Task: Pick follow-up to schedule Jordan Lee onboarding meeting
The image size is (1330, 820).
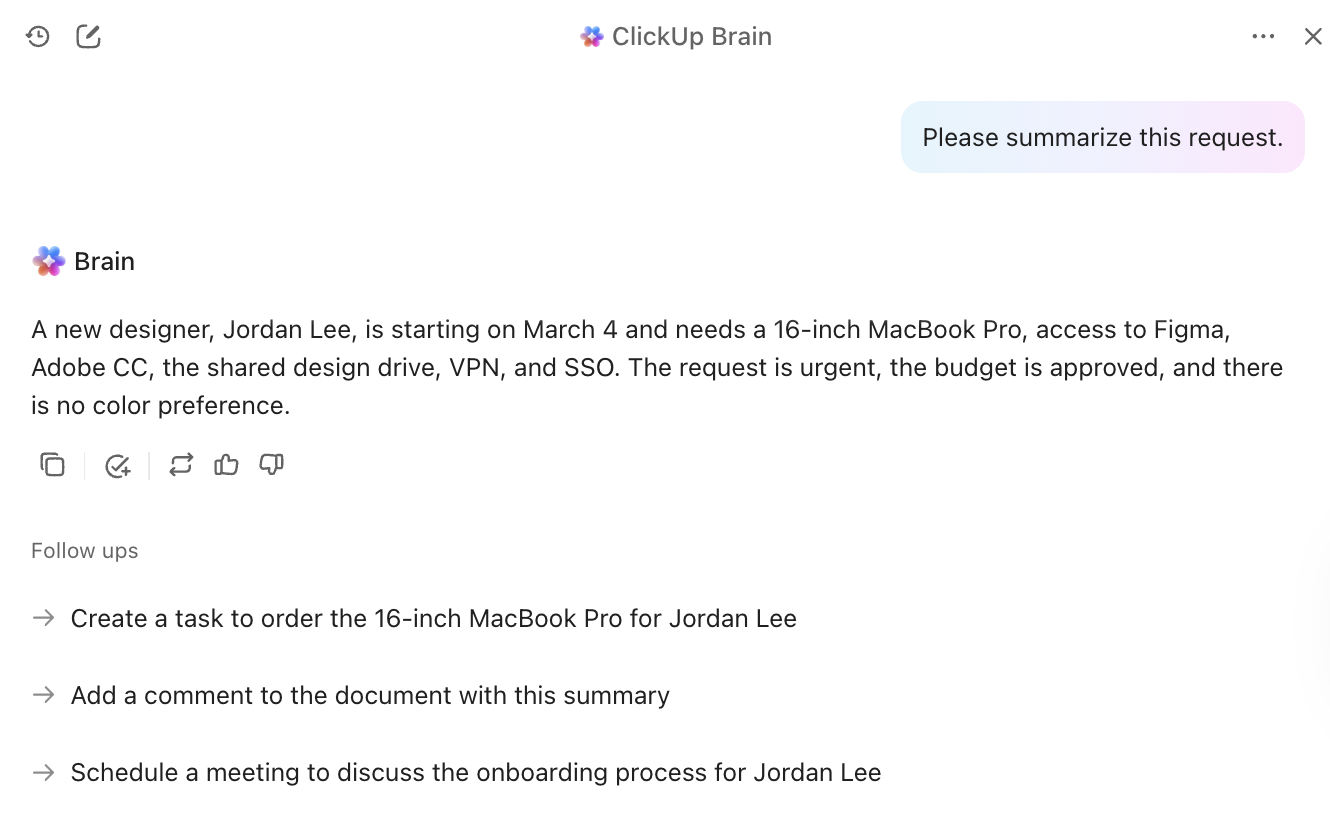Action: pyautogui.click(x=475, y=772)
